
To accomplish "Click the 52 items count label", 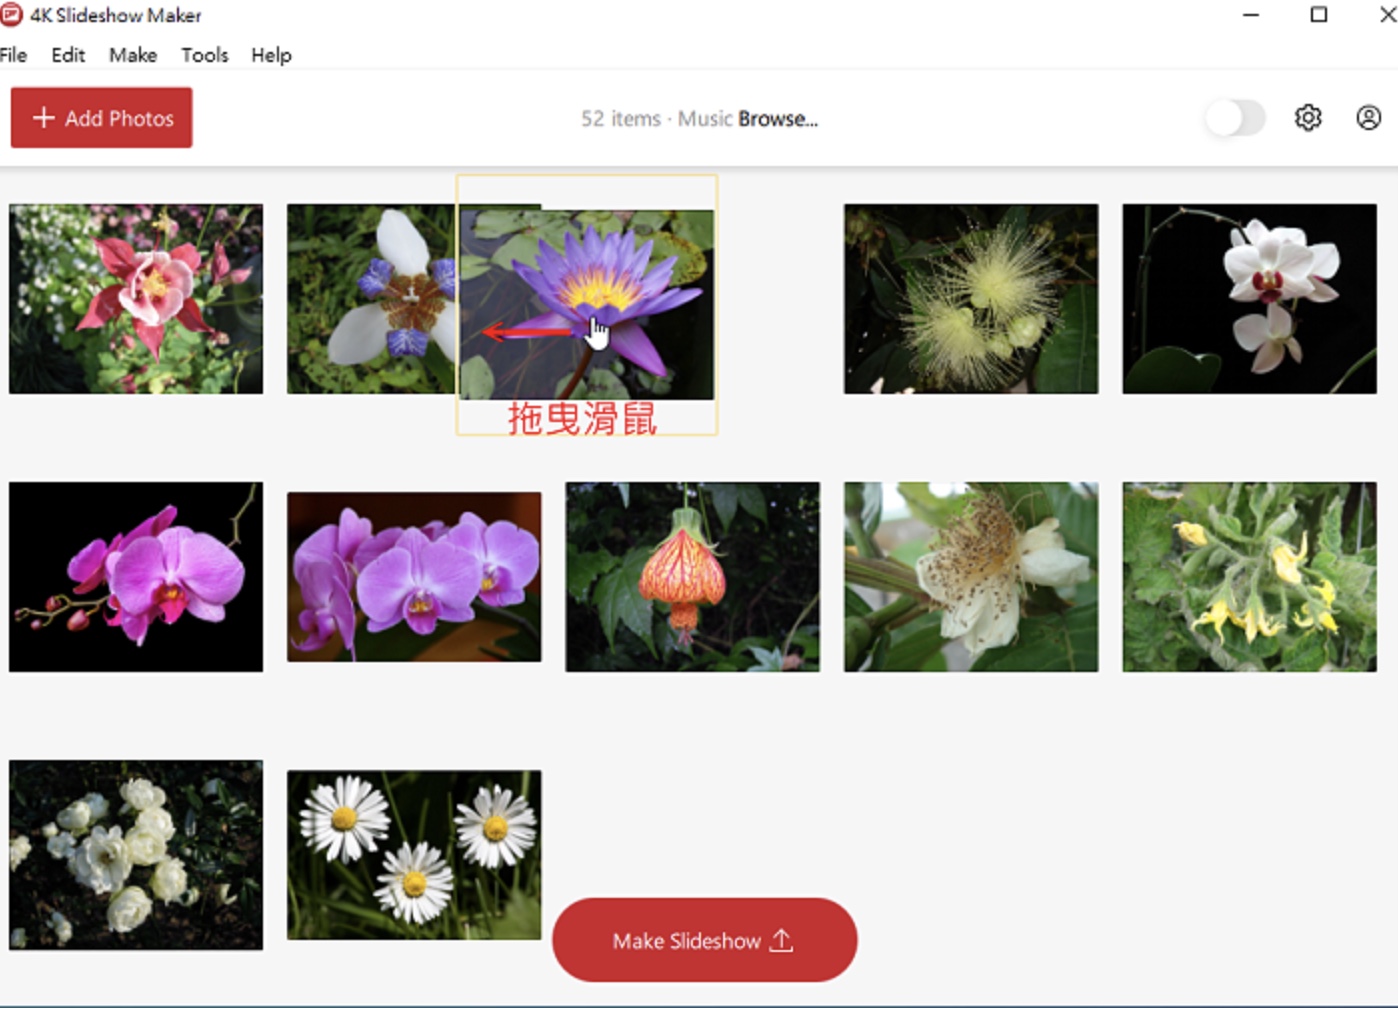I will click(621, 119).
